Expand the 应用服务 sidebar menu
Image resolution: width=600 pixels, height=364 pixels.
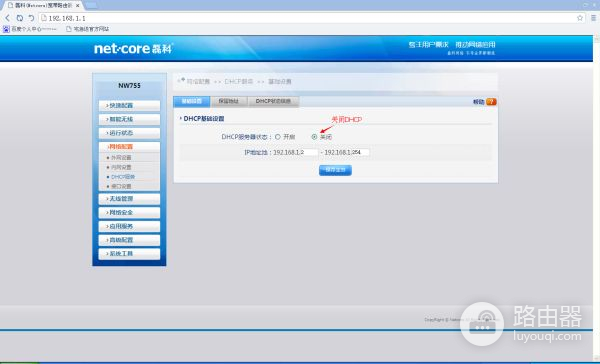click(129, 227)
